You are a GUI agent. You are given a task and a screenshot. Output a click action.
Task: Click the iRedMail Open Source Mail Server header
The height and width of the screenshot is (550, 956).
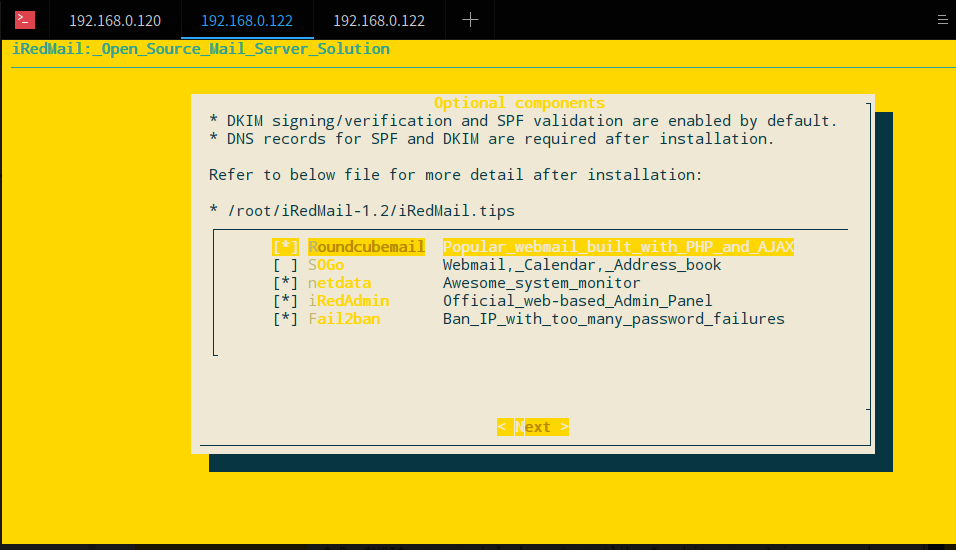pyautogui.click(x=201, y=49)
